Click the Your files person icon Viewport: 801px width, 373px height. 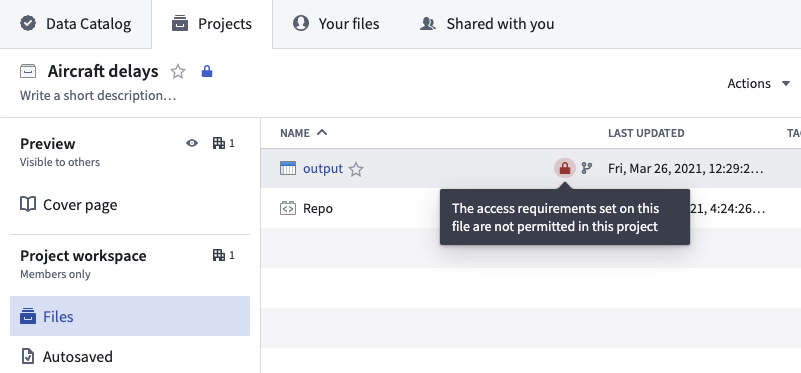(x=301, y=24)
